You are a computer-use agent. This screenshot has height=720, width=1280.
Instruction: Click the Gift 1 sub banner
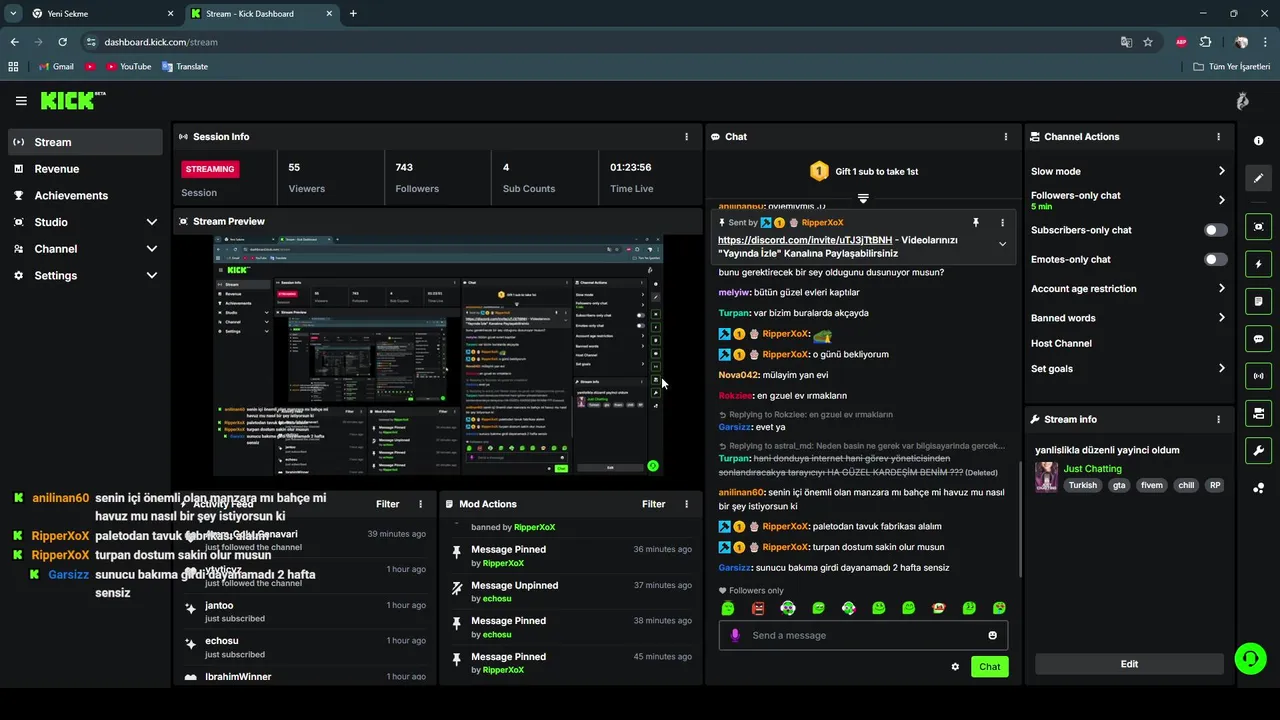863,172
